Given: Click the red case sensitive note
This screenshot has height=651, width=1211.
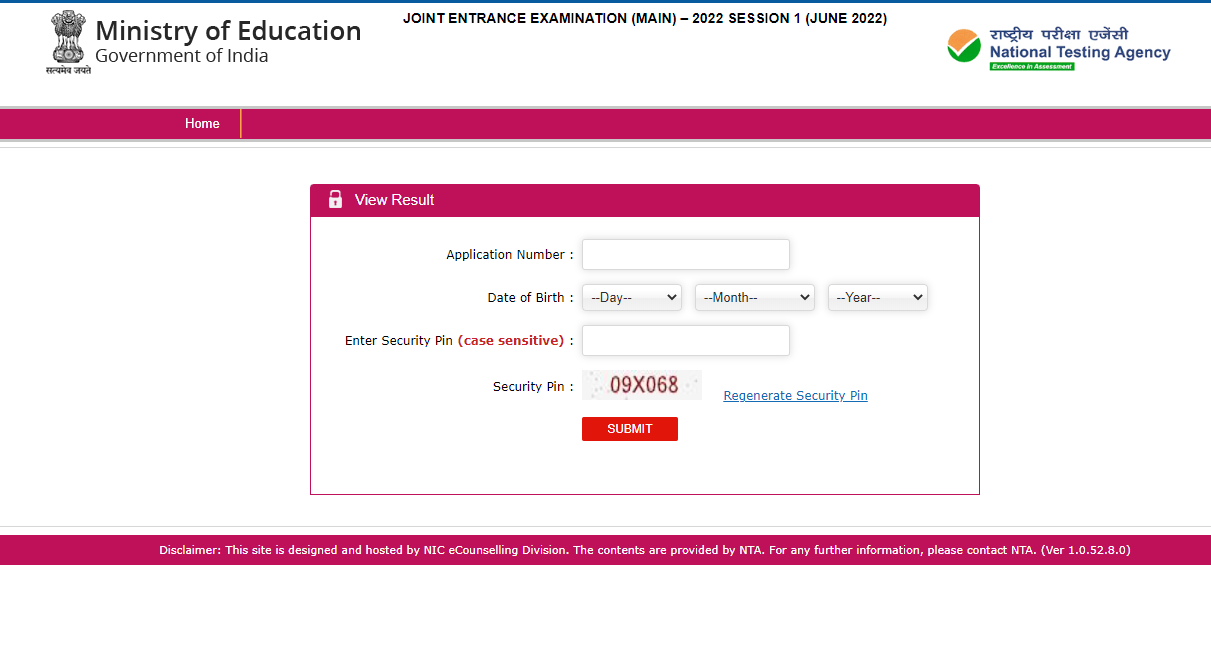Looking at the screenshot, I should [x=511, y=341].
